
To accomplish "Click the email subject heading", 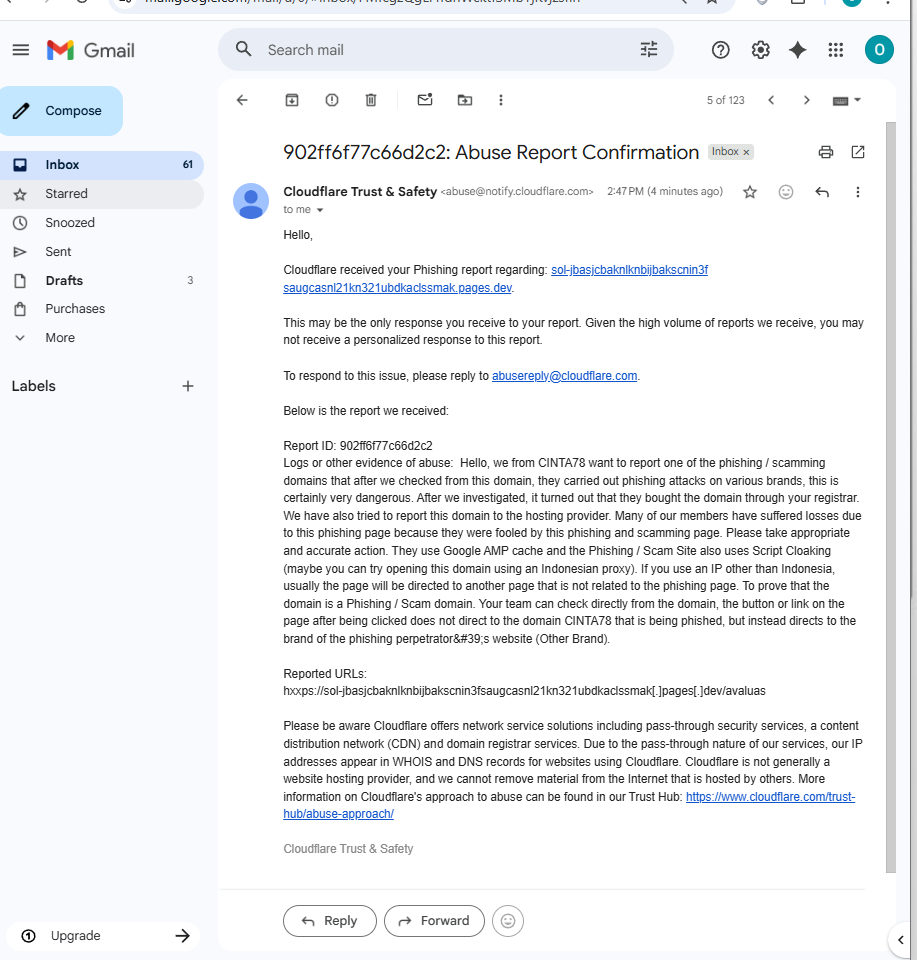I will pos(491,152).
